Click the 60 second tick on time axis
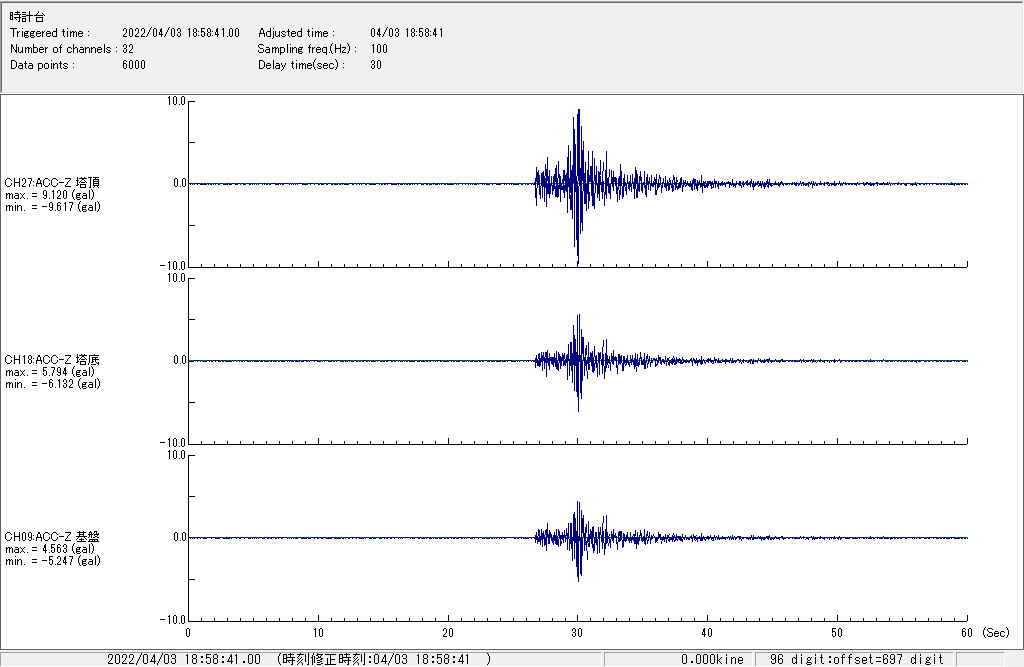The width and height of the screenshot is (1024, 667). coord(966,633)
